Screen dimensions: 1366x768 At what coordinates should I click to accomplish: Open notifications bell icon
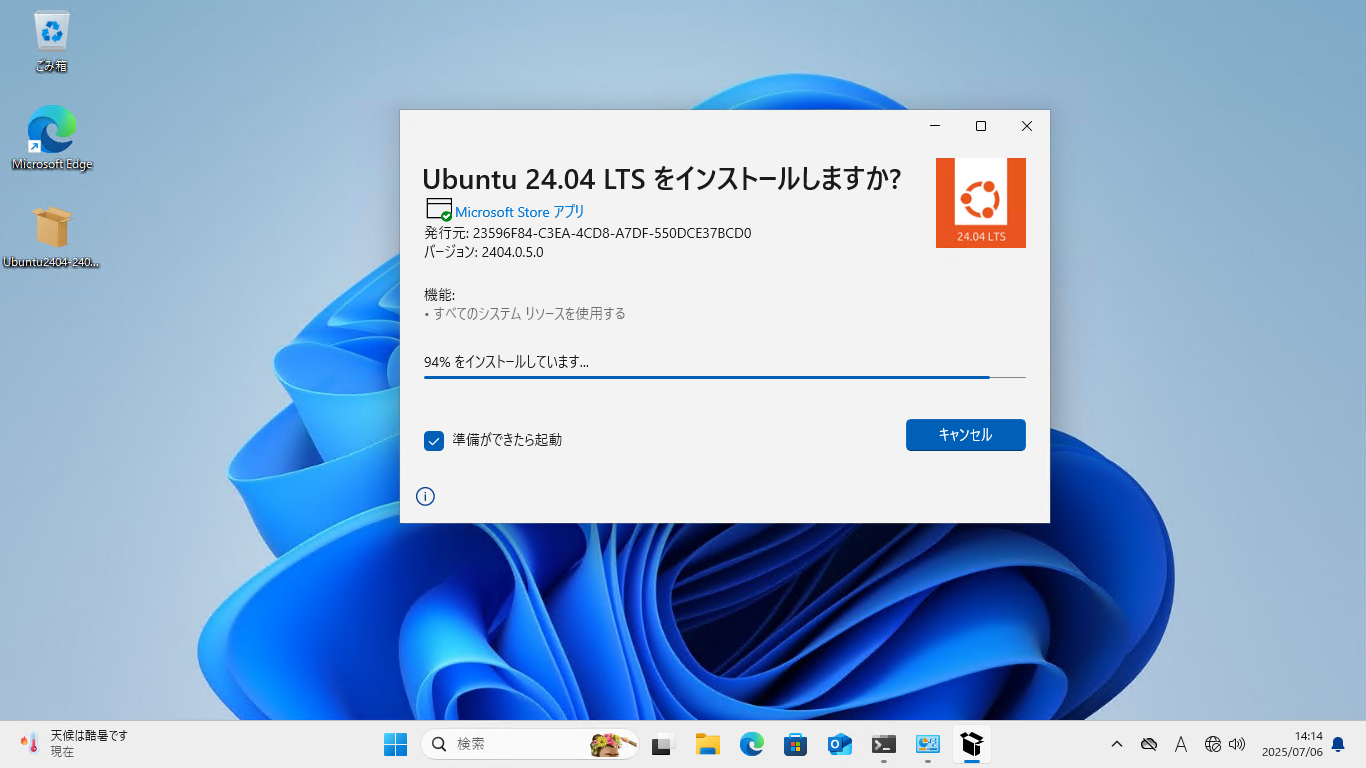click(1338, 744)
